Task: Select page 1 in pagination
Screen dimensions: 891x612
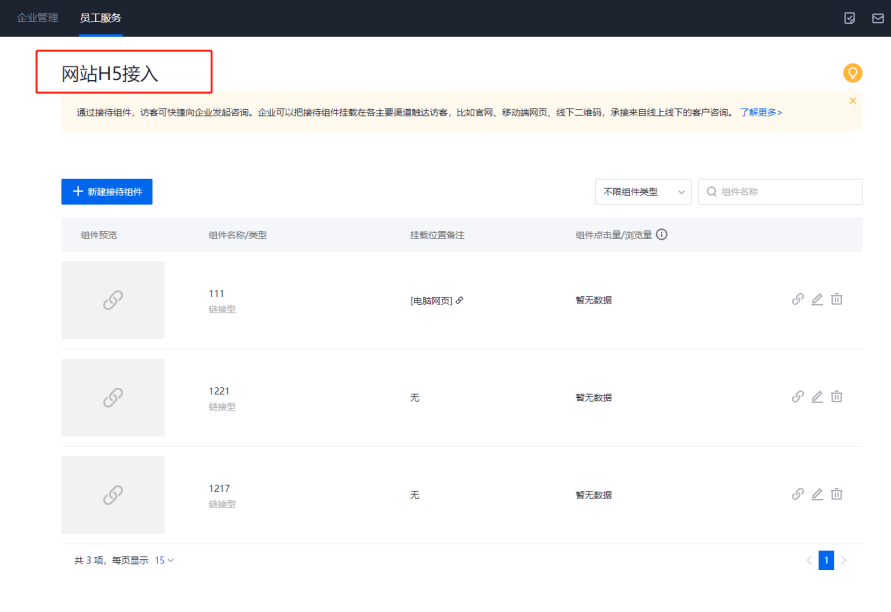Action: 826,560
